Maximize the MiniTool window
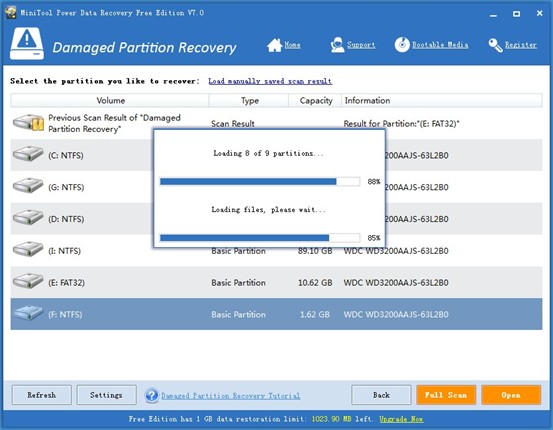 pos(516,14)
